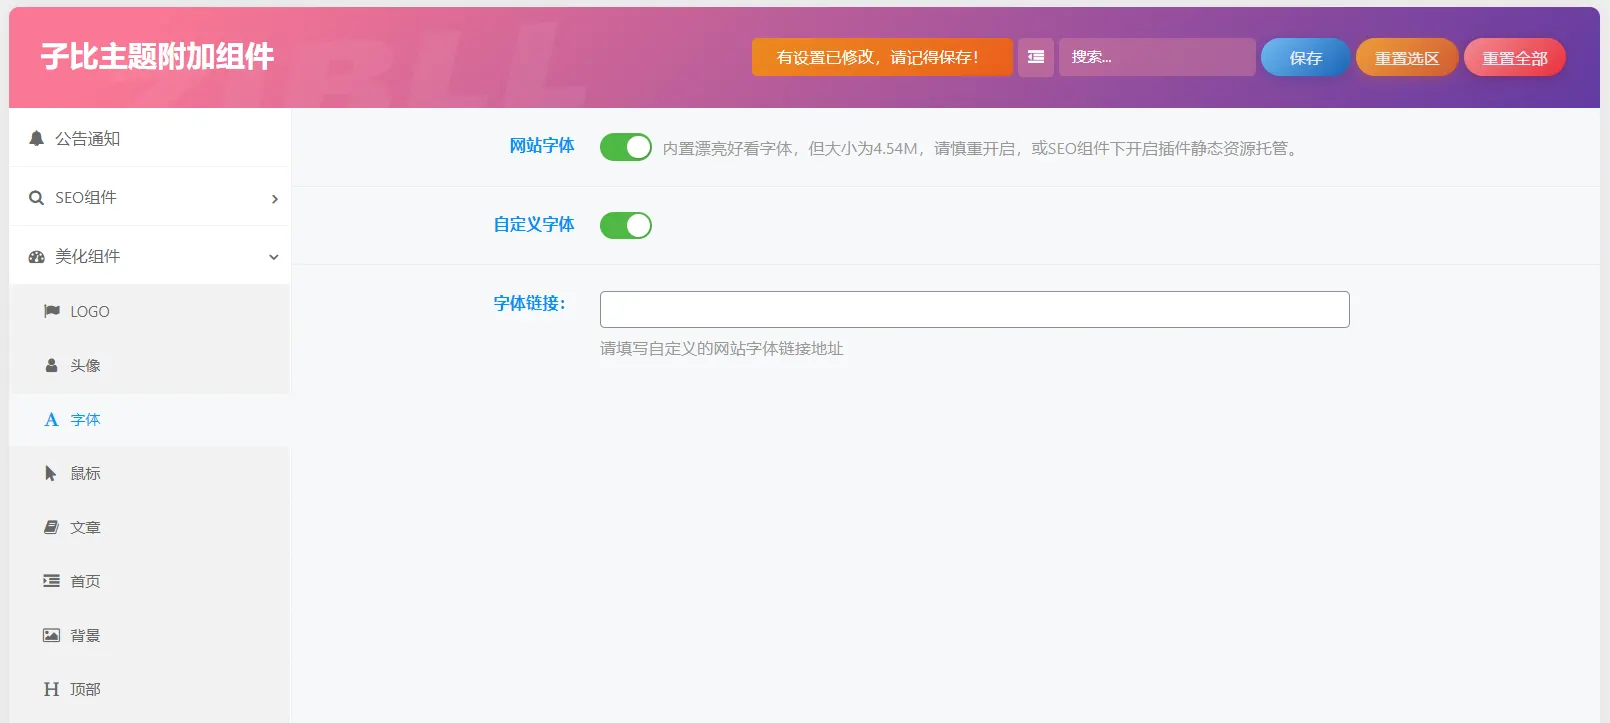The width and height of the screenshot is (1610, 723).
Task: Focus the 搜索 search field
Action: [1157, 57]
